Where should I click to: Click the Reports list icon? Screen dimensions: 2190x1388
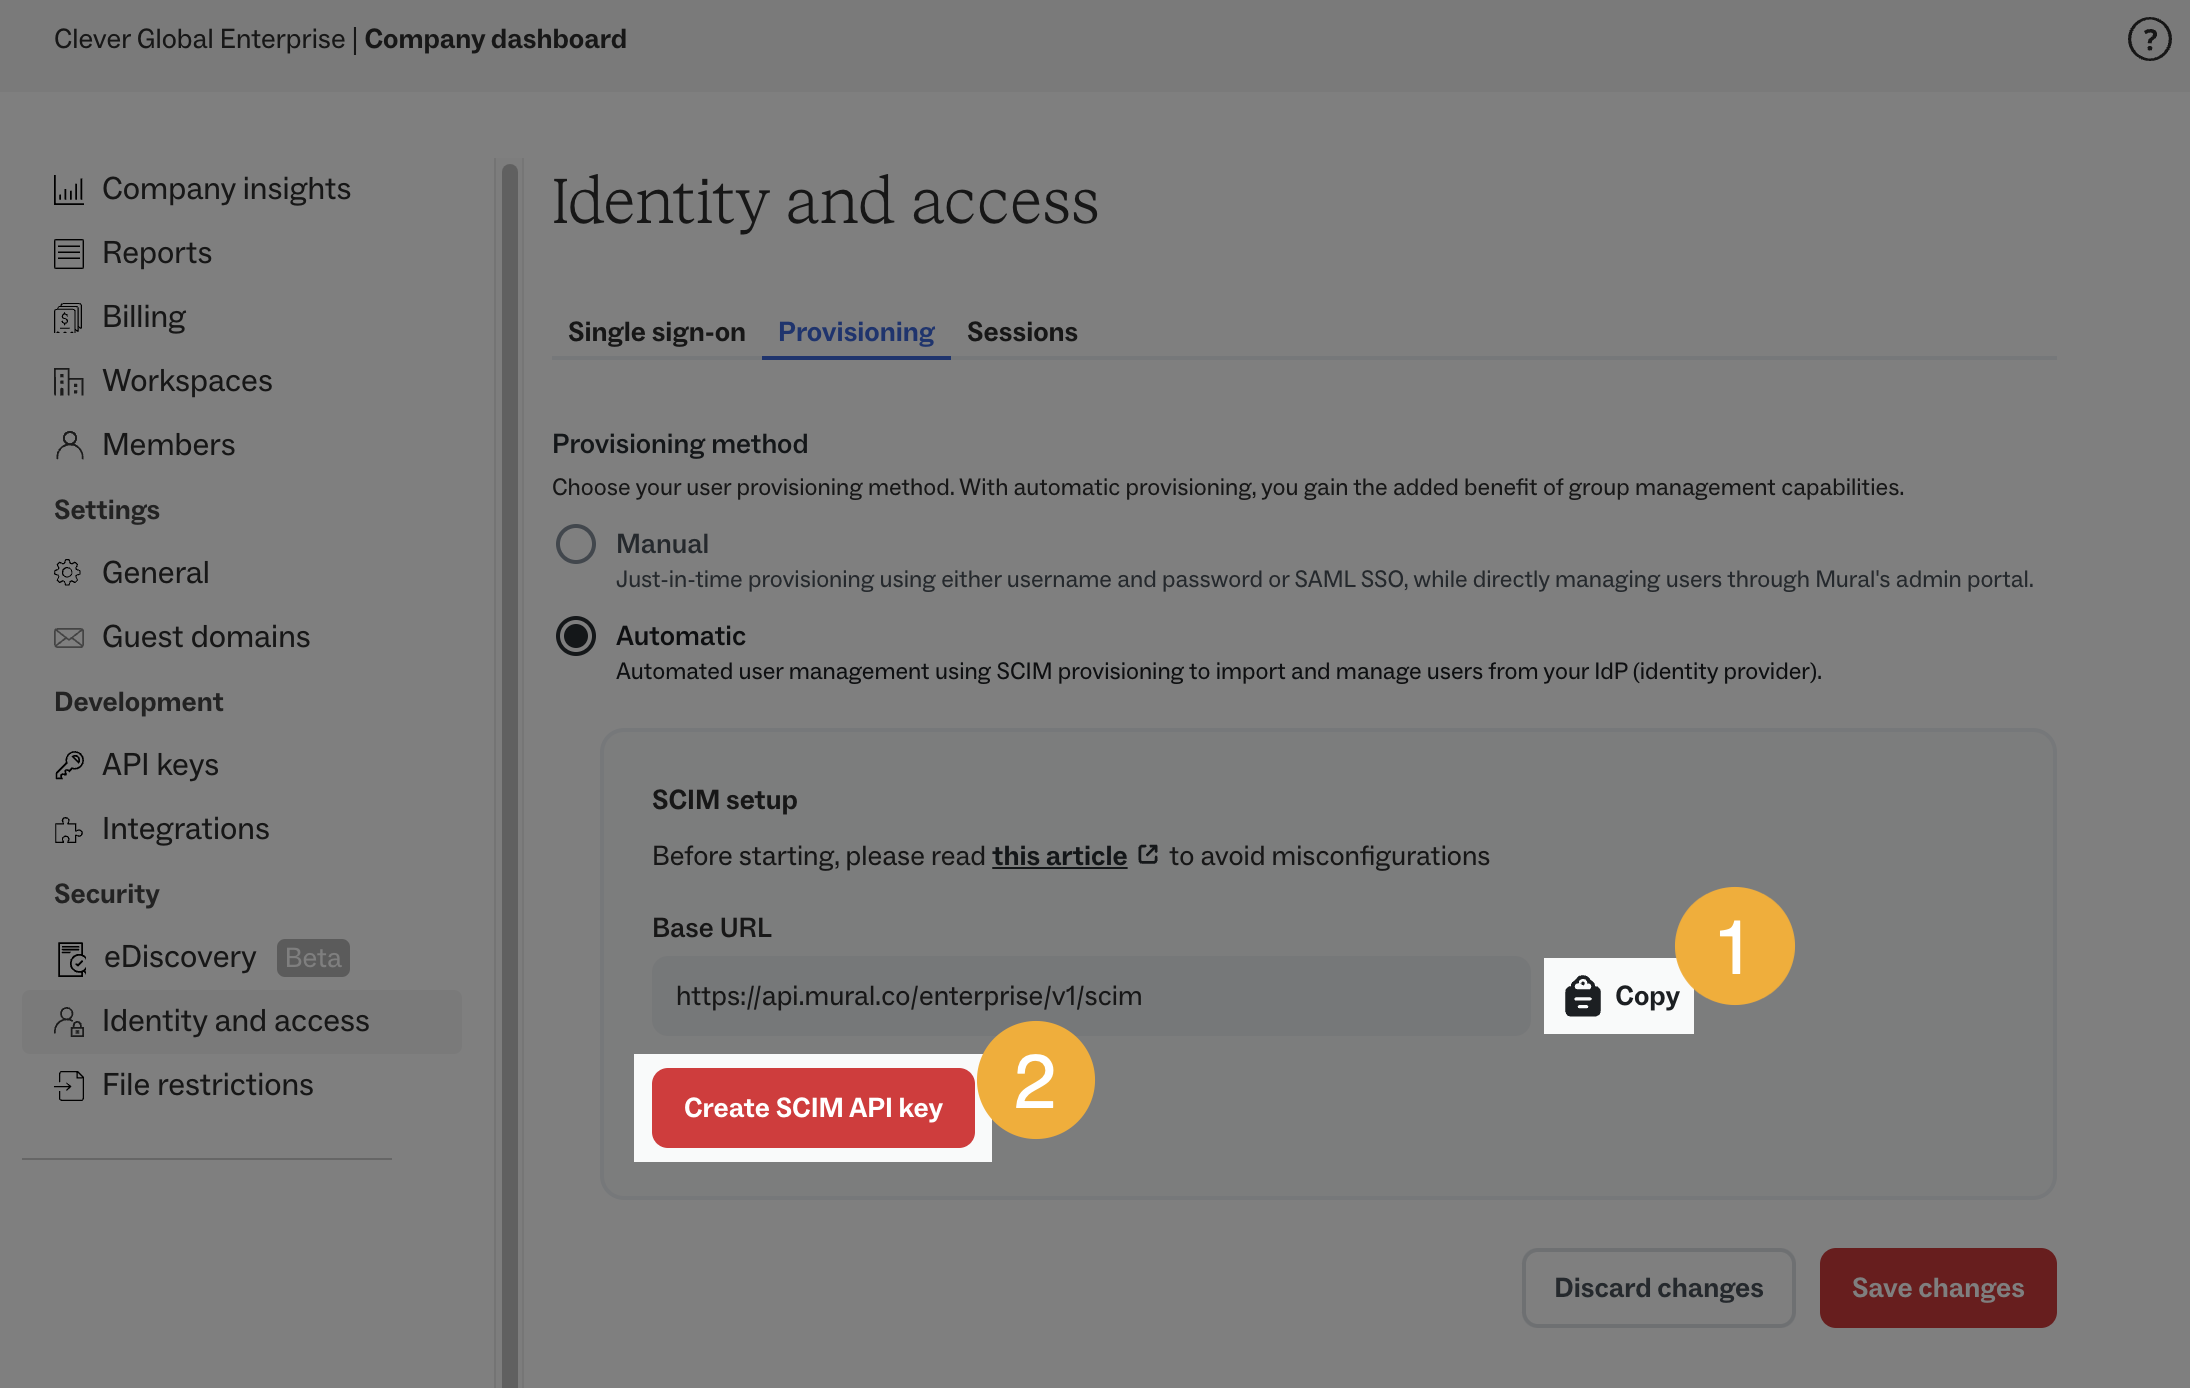point(69,254)
